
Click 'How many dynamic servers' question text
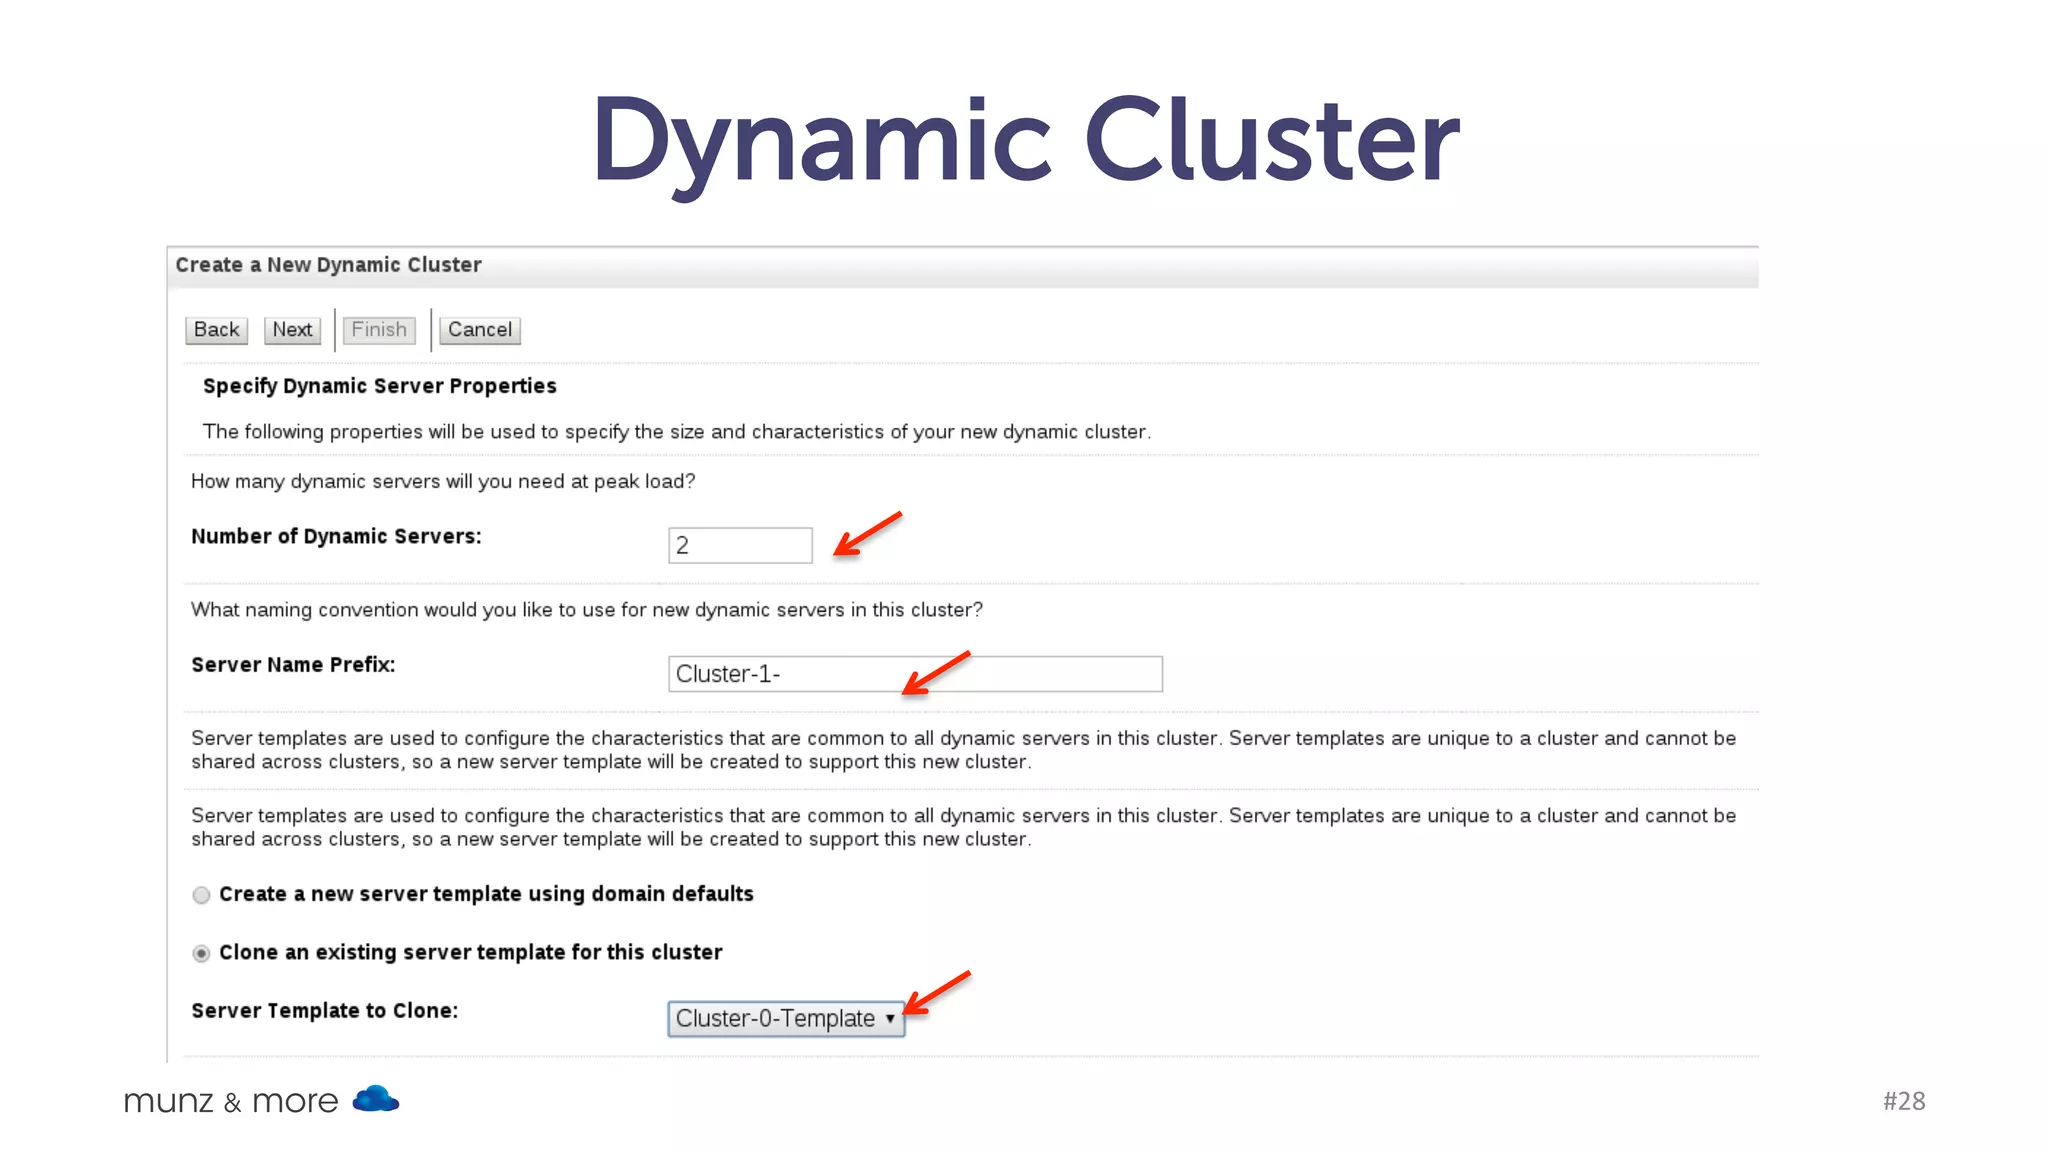pyautogui.click(x=443, y=481)
